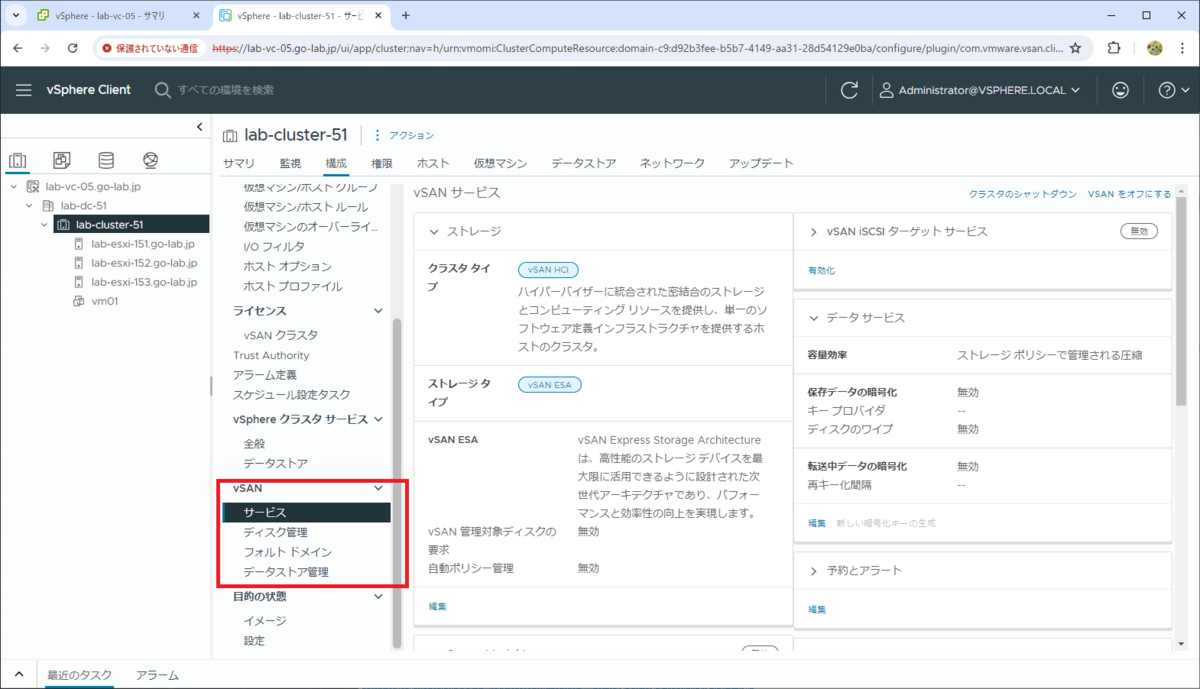Select virtual machine vm01

point(105,301)
